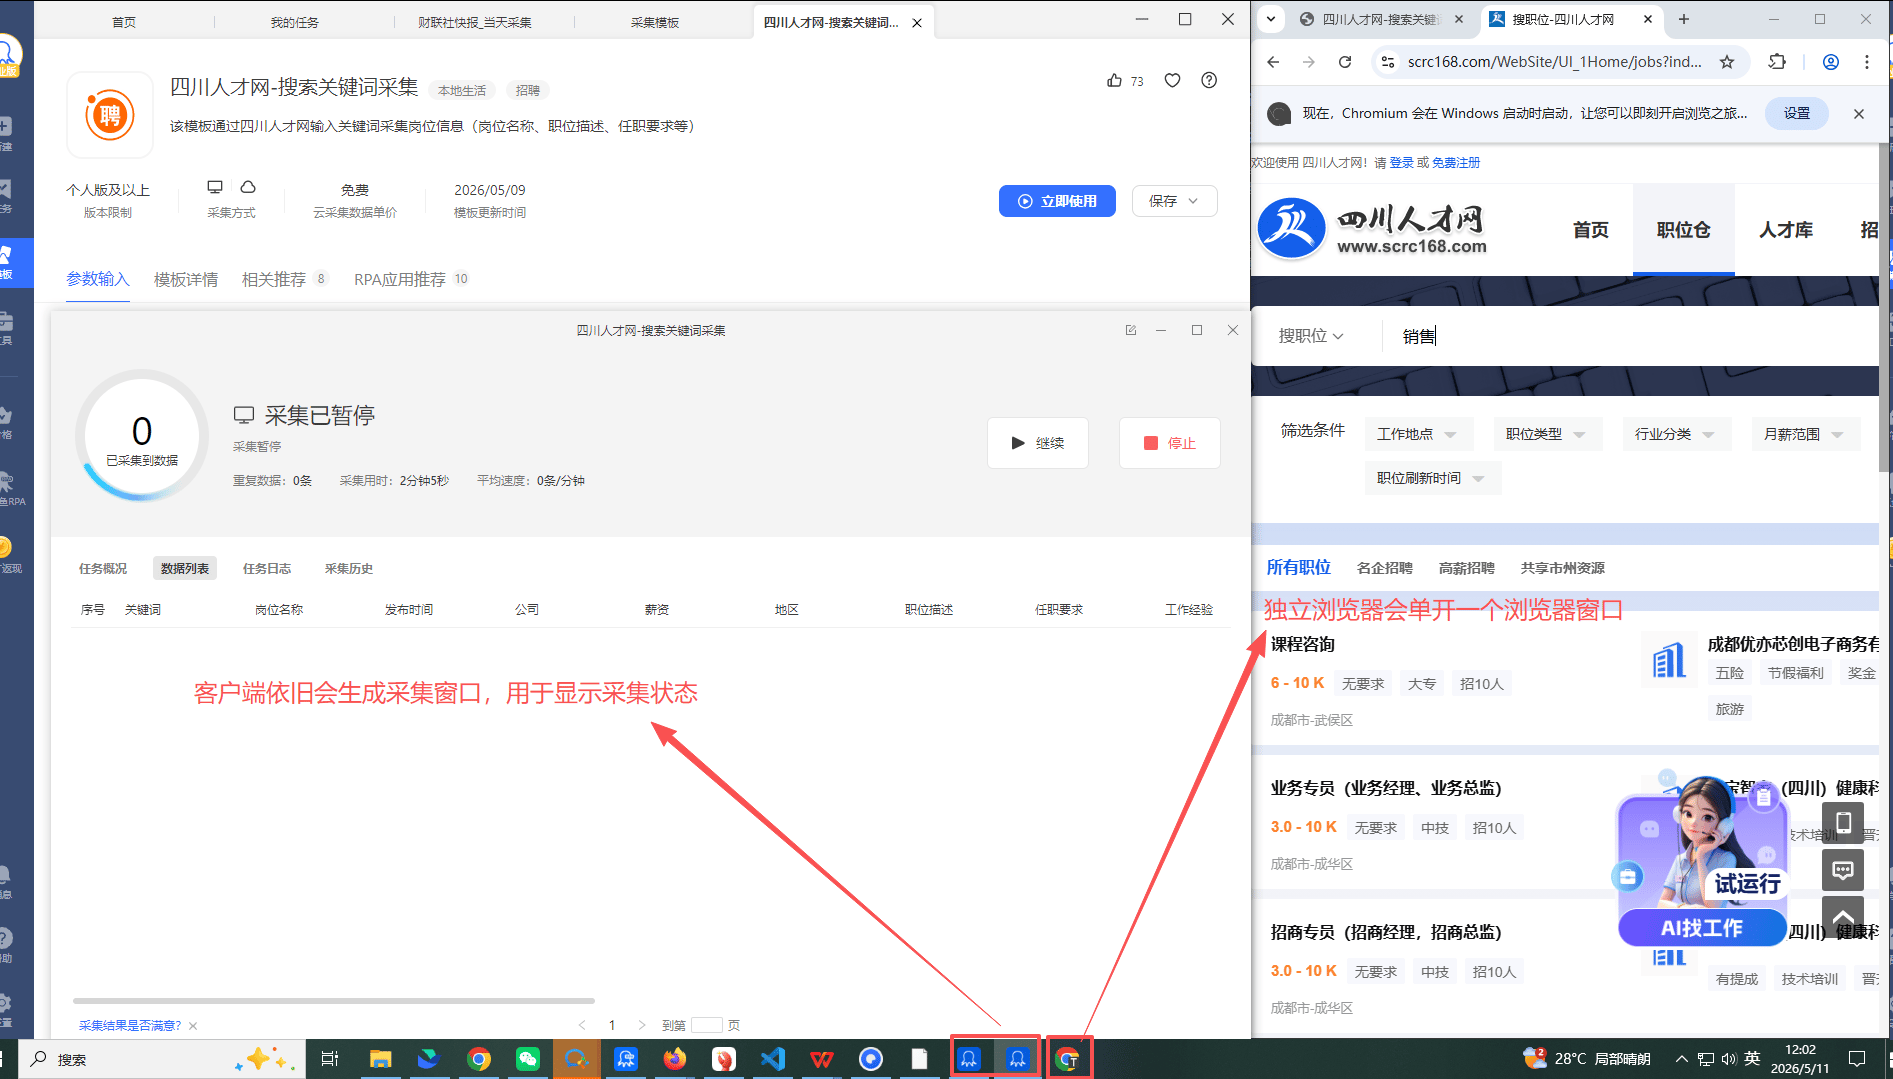The width and height of the screenshot is (1893, 1079).
Task: Open Firefox from the taskbar
Action: 675,1059
